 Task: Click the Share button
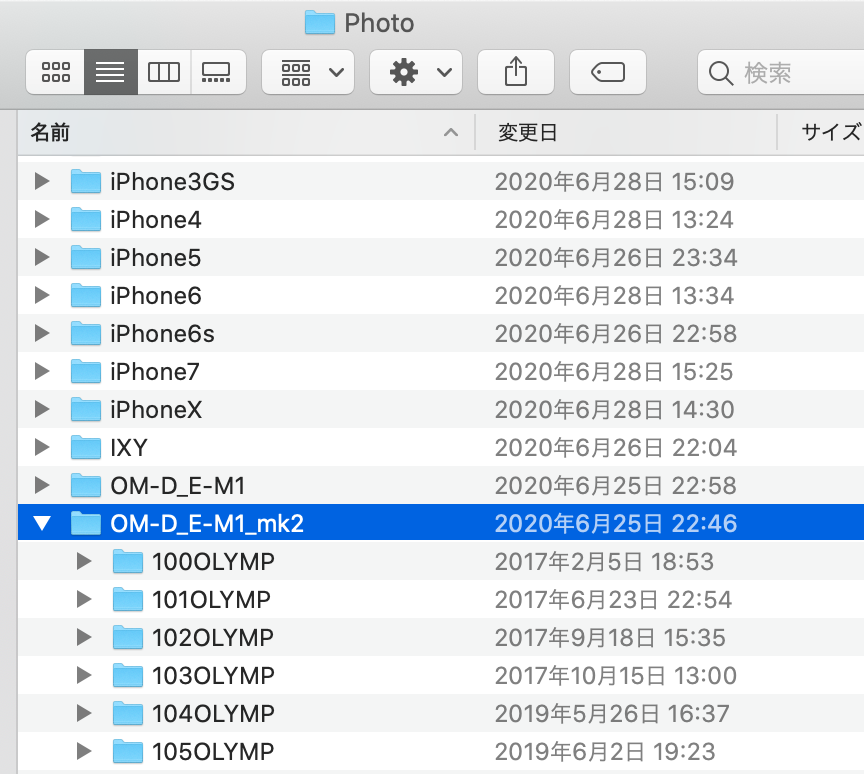tap(516, 72)
